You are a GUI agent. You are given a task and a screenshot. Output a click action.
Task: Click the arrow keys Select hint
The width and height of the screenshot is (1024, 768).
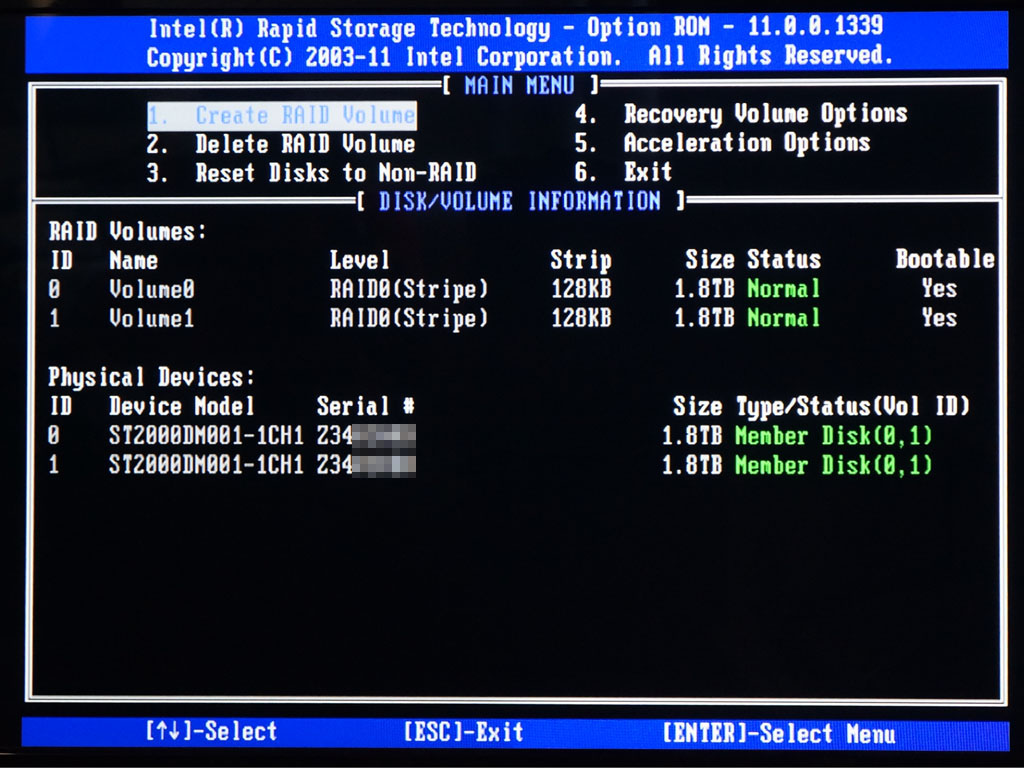212,731
